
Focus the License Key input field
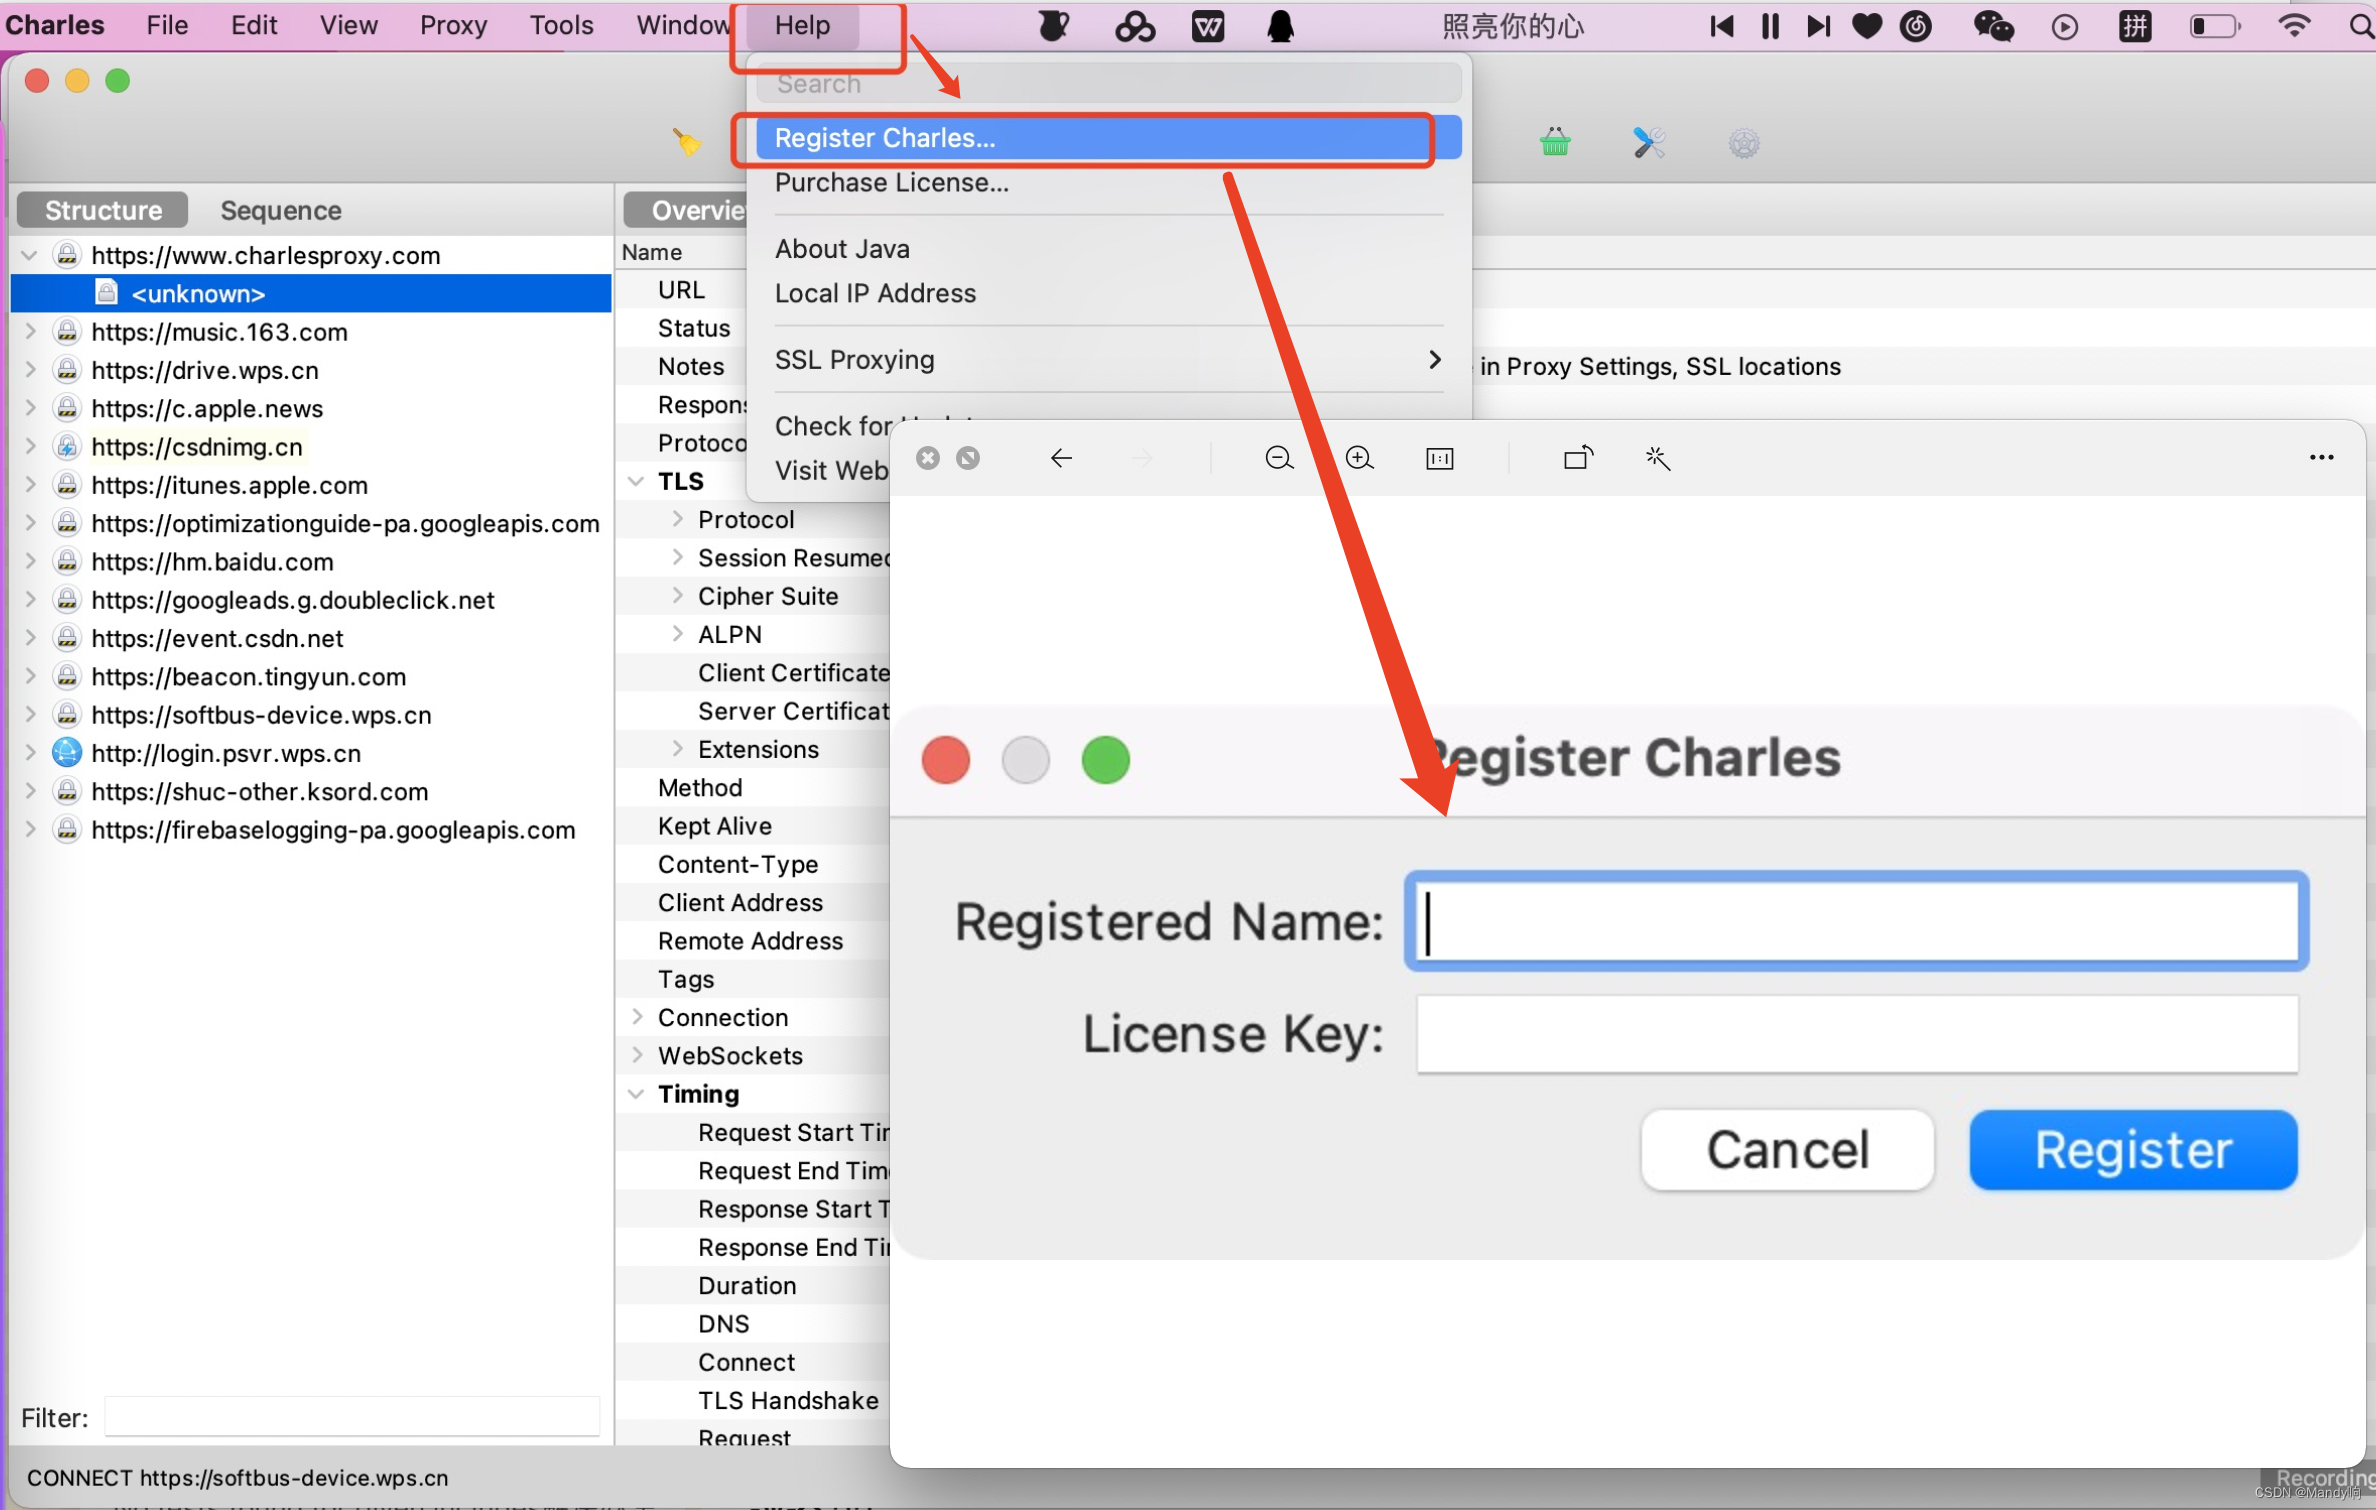click(1856, 1033)
